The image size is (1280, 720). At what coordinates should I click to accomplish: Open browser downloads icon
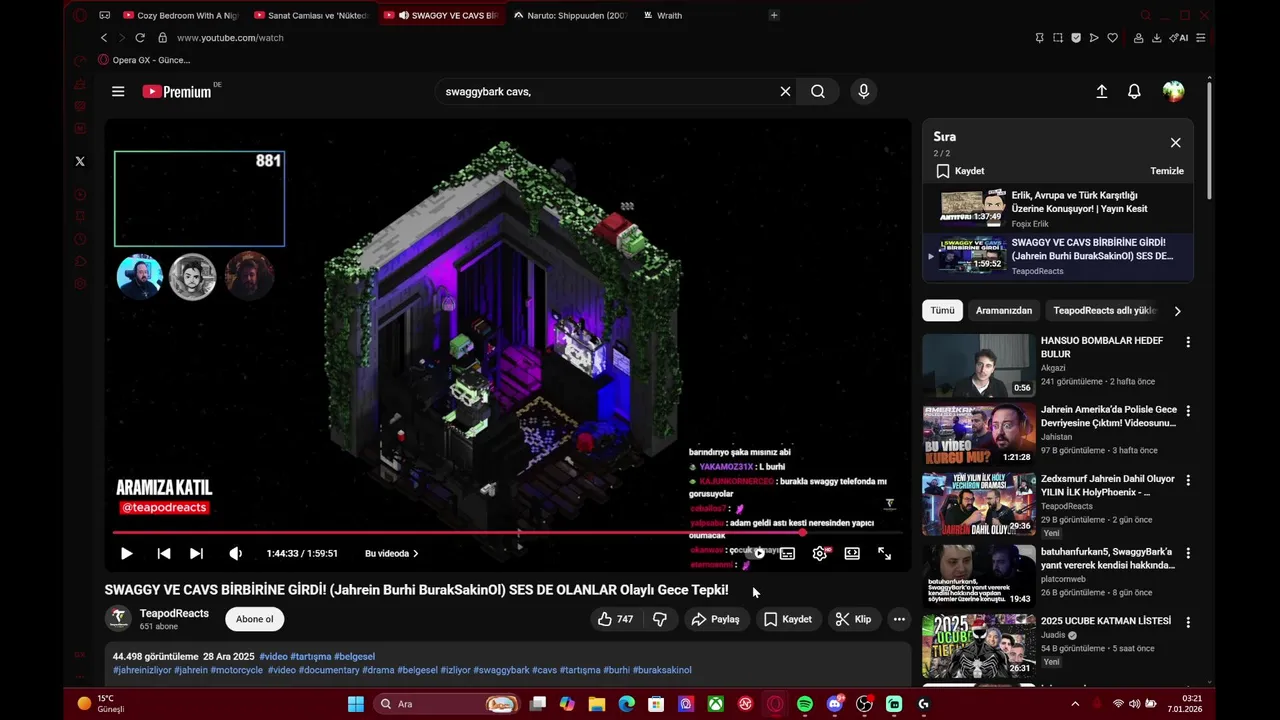point(1157,38)
